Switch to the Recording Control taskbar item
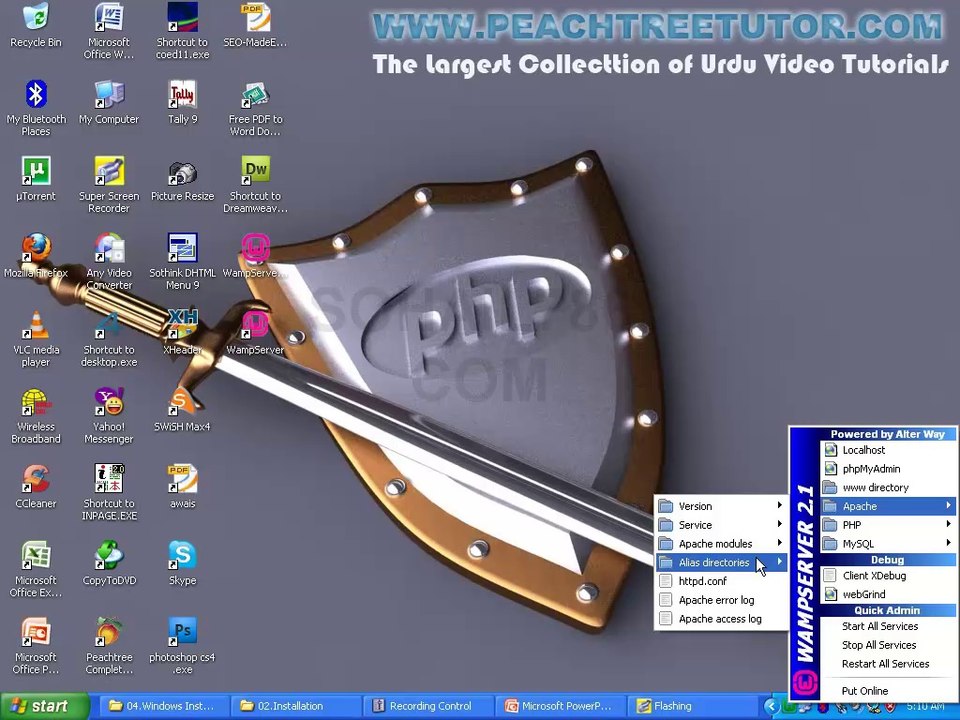The height and width of the screenshot is (720, 960). coord(427,707)
